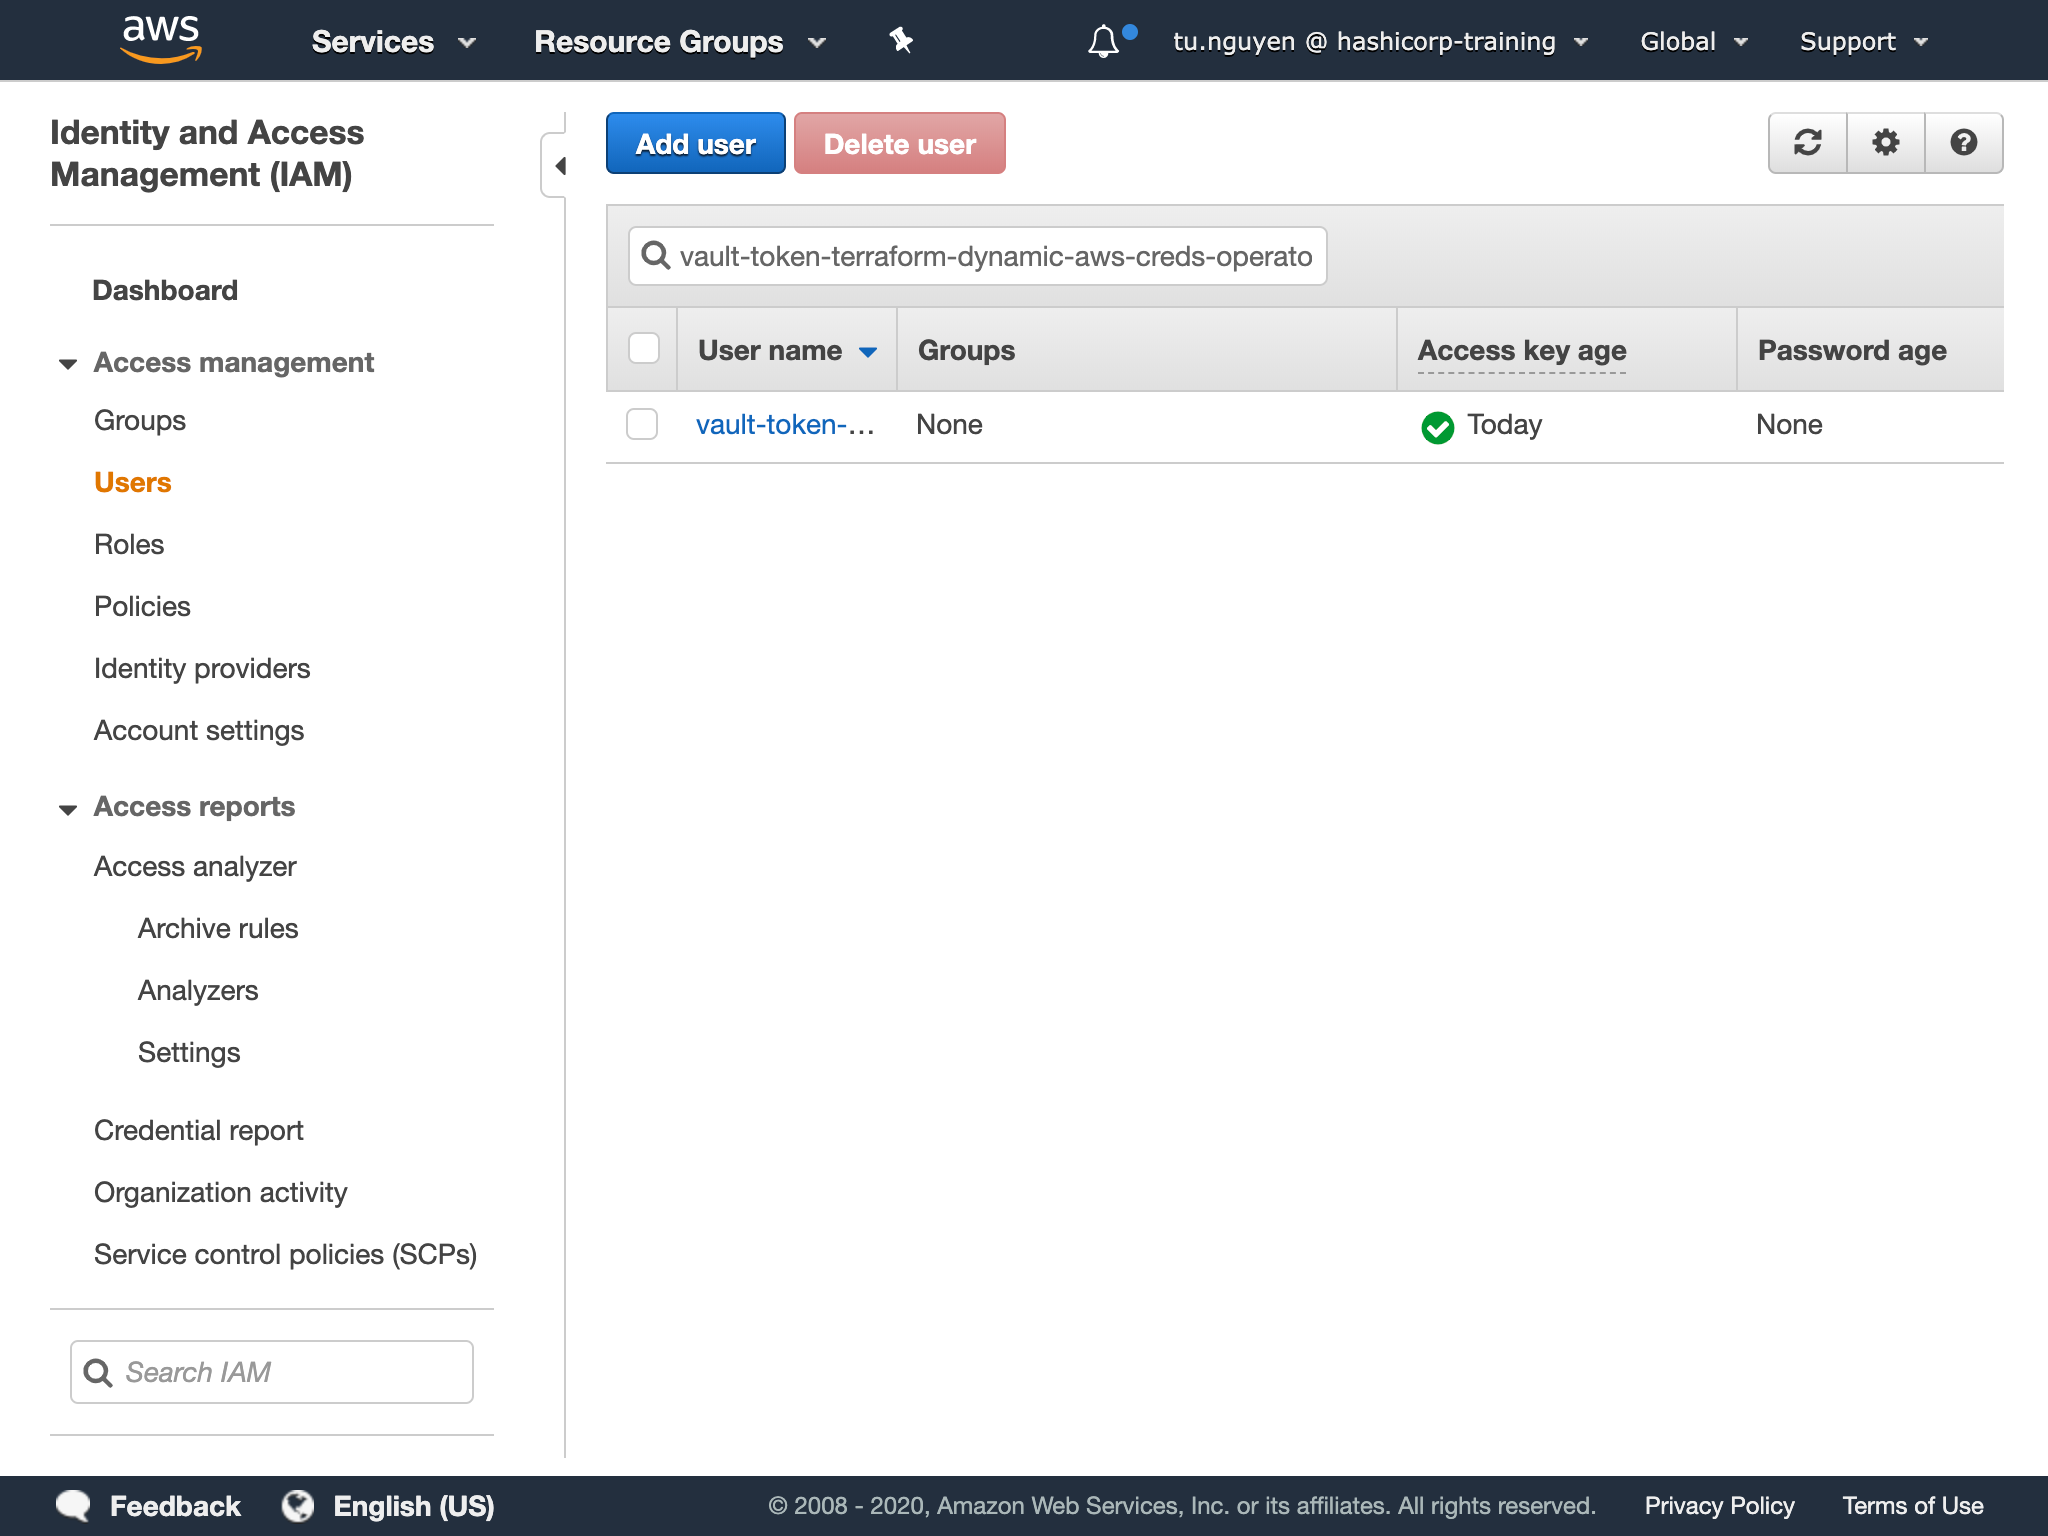Select the vault-token user row checkbox
This screenshot has height=1536, width=2048.
tap(641, 424)
